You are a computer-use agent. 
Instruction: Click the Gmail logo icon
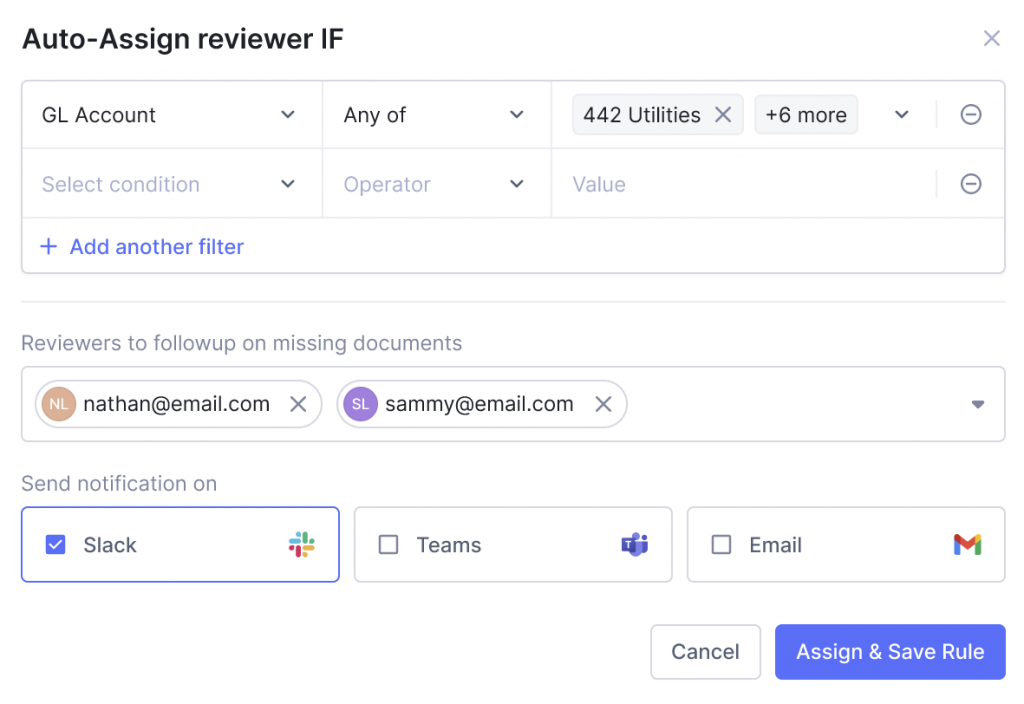tap(967, 545)
